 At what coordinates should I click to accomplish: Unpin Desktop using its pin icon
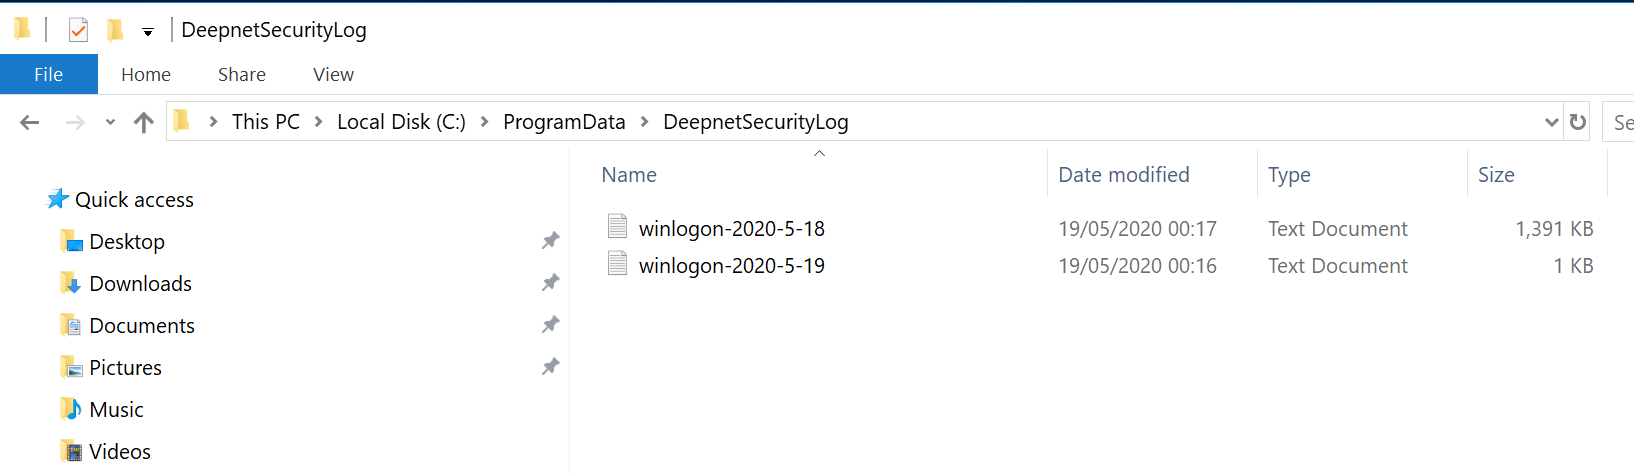(550, 241)
